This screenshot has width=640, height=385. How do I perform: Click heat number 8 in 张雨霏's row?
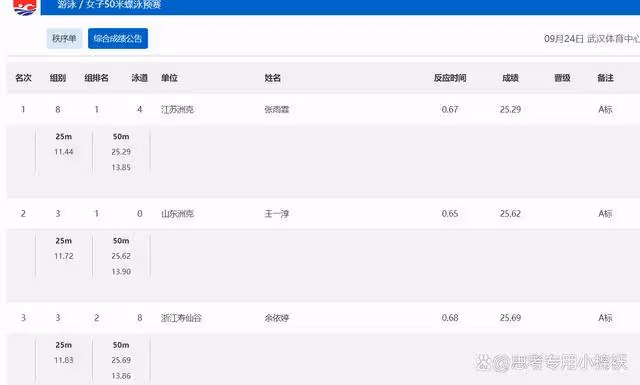58,109
